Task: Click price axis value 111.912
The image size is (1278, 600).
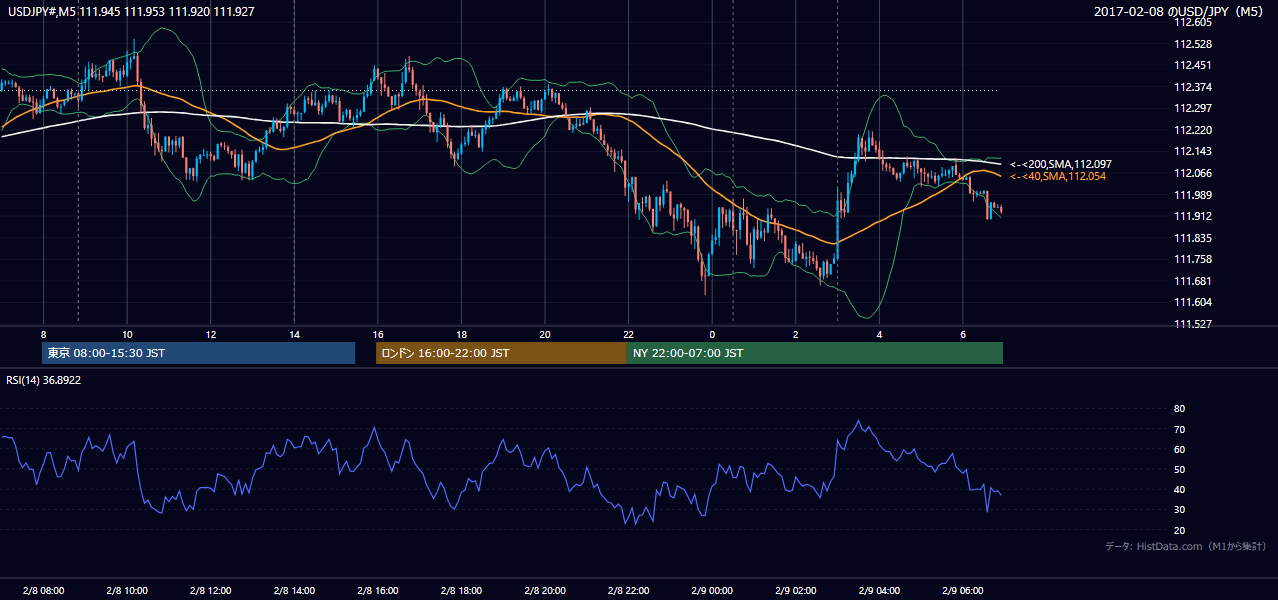Action: [1191, 216]
